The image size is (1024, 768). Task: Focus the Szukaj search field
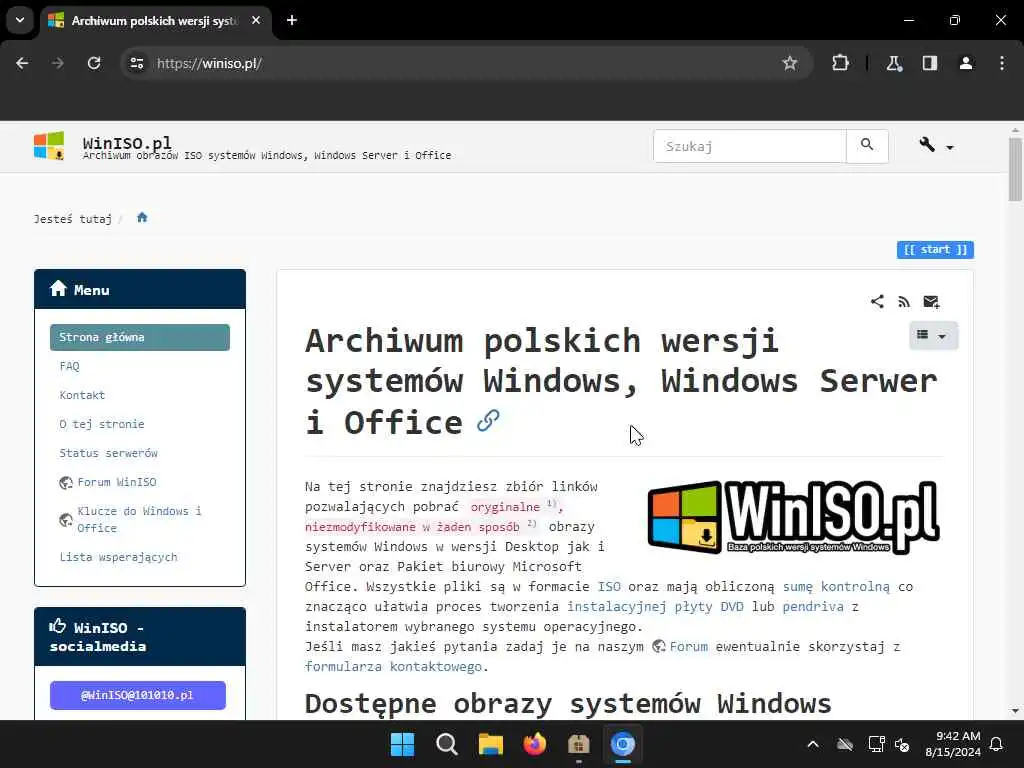[x=749, y=146]
